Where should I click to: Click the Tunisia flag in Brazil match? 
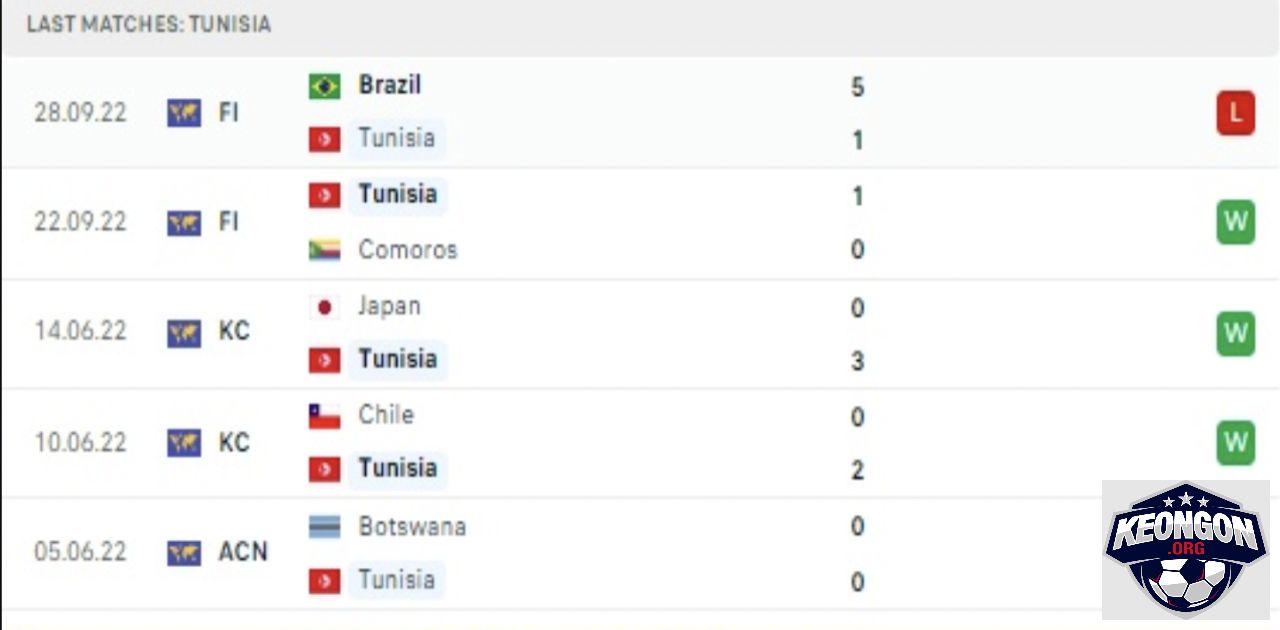[x=324, y=139]
